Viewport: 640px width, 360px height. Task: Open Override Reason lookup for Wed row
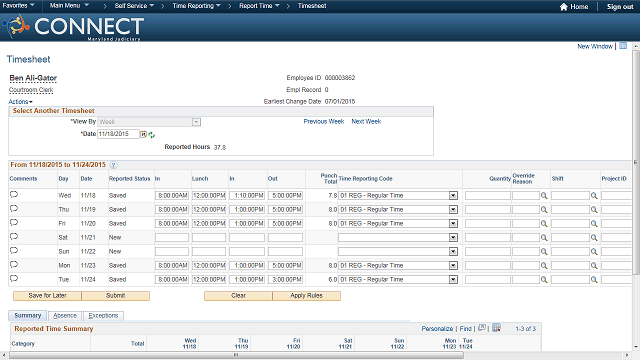(x=544, y=196)
